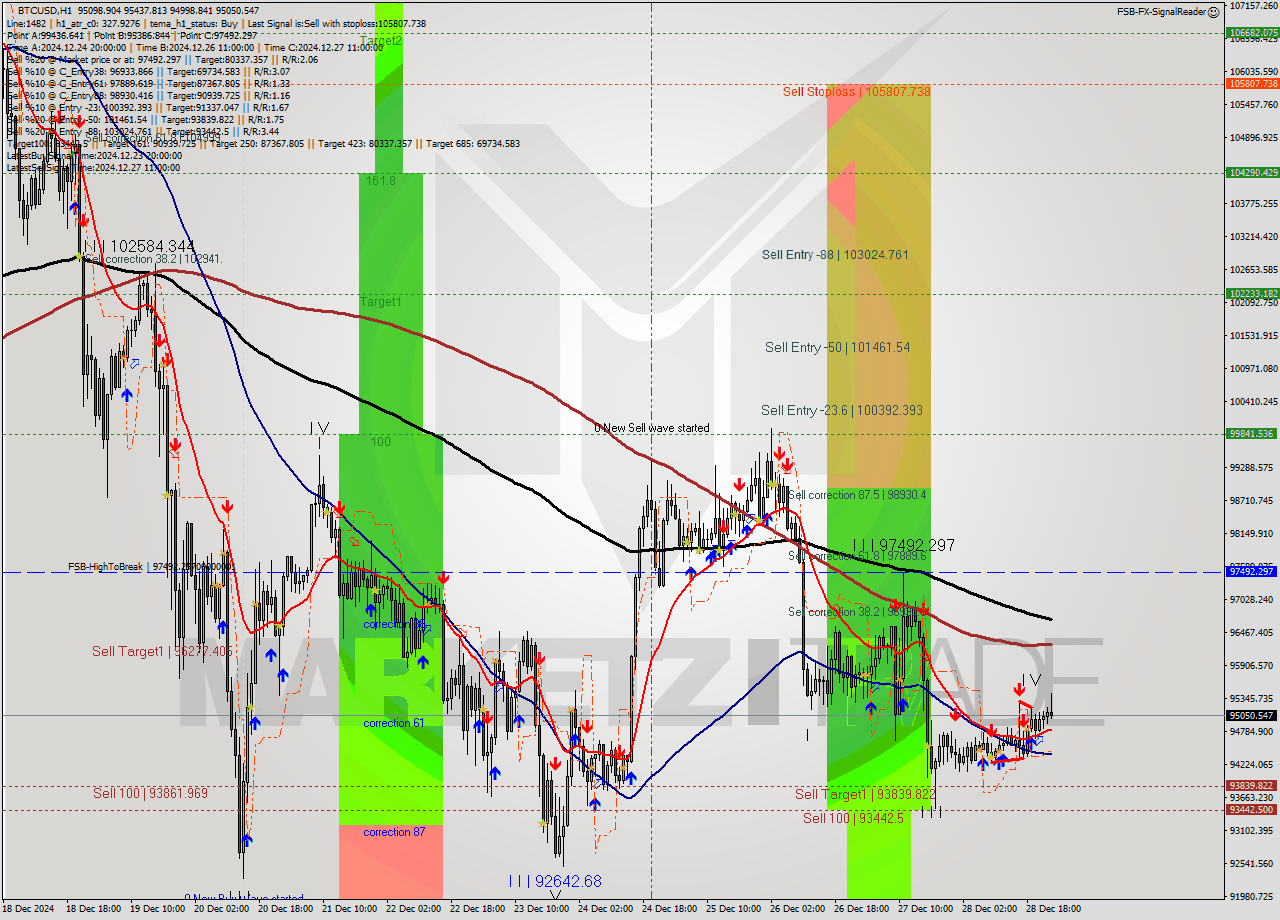Click the 'Sell 100 | 93442.5' label
The height and width of the screenshot is (920, 1280).
pyautogui.click(x=853, y=818)
